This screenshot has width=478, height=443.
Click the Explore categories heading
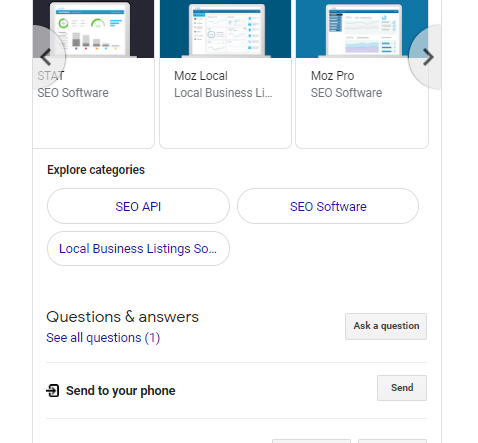tap(96, 170)
